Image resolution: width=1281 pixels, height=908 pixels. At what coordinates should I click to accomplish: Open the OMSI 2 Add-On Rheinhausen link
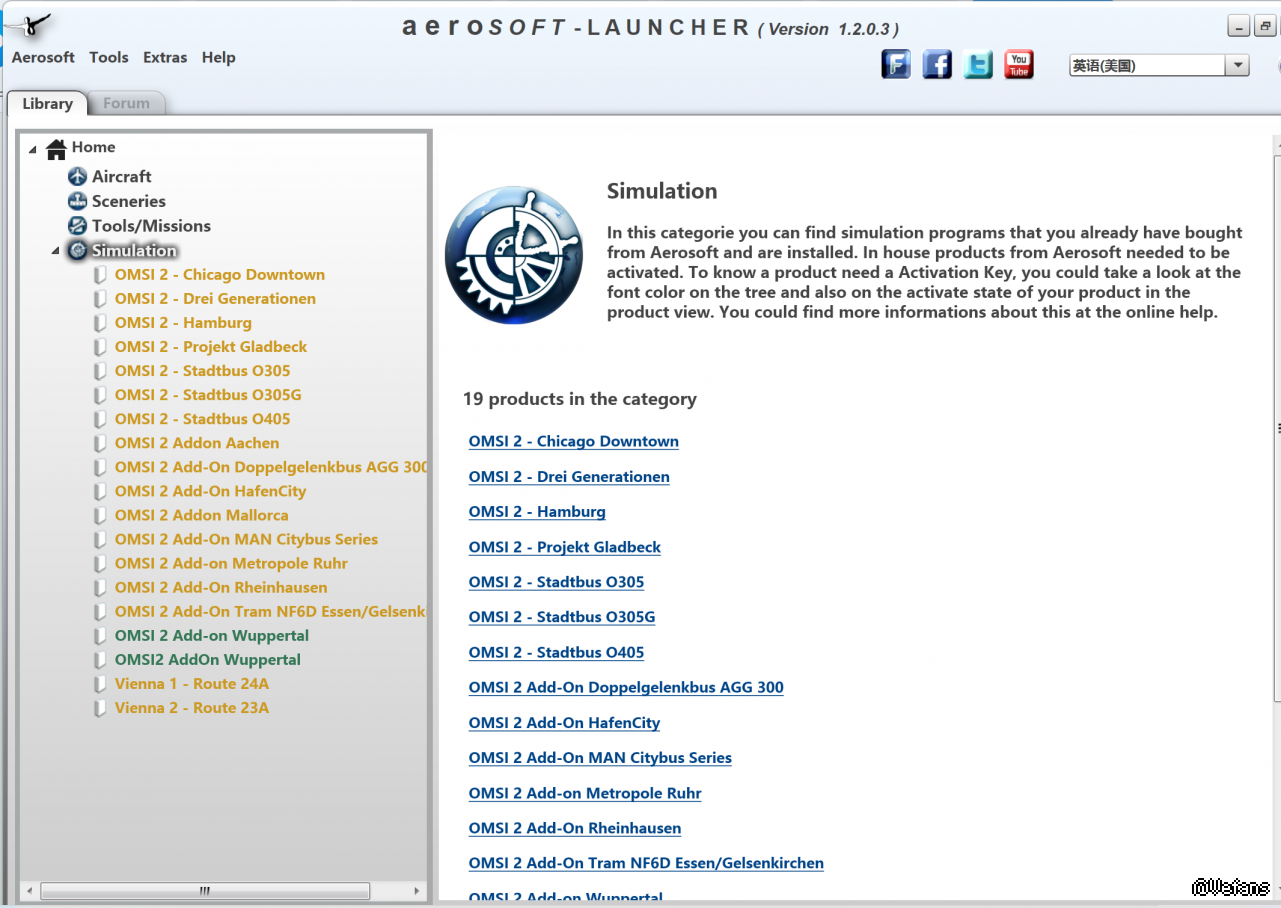(575, 829)
